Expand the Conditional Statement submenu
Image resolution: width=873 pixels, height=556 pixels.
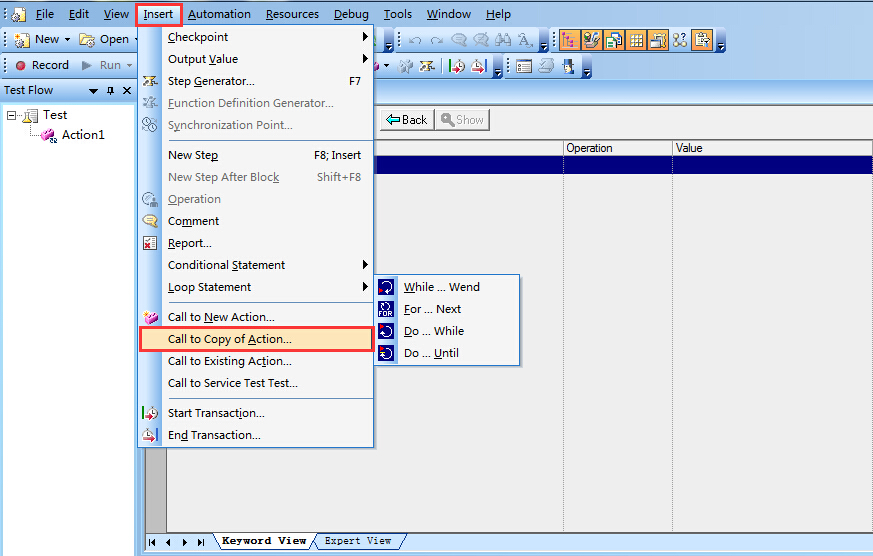tap(256, 265)
